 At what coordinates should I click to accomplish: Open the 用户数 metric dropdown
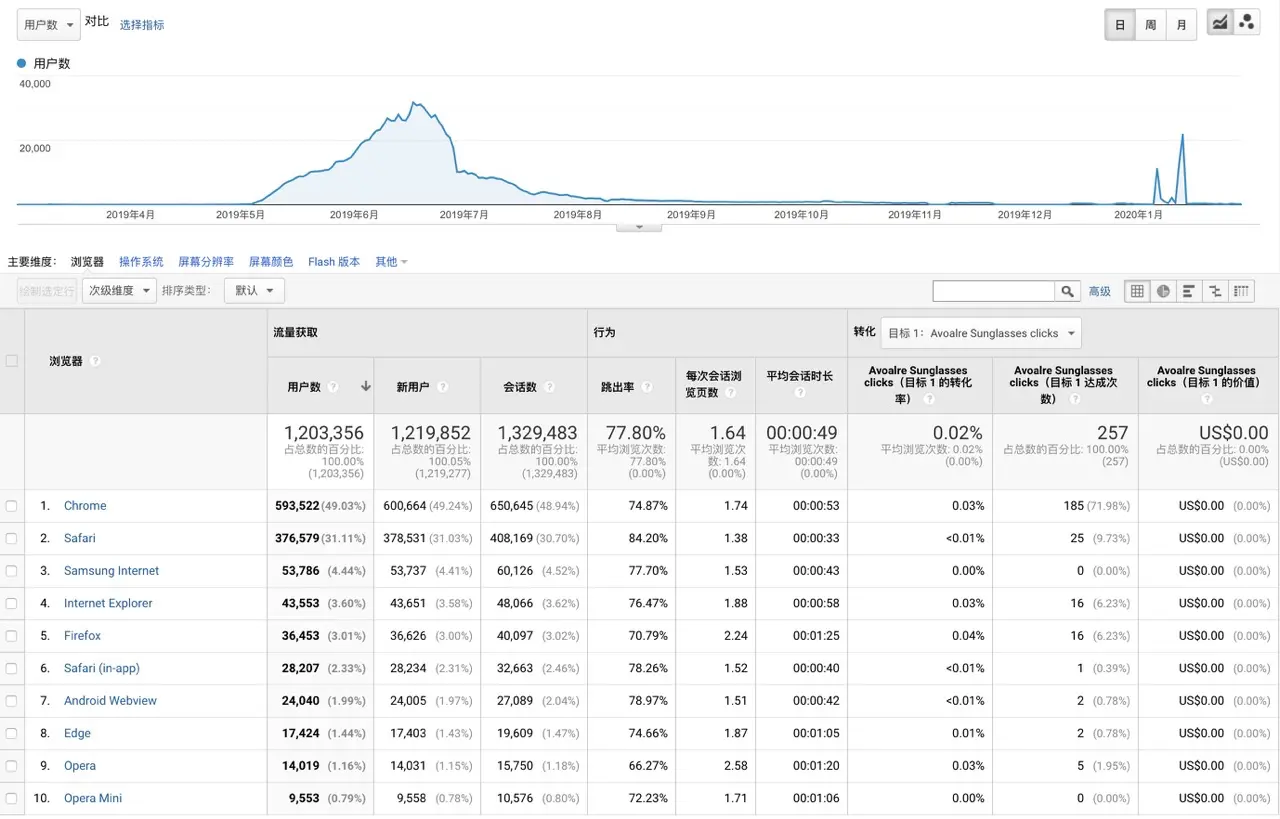[48, 25]
